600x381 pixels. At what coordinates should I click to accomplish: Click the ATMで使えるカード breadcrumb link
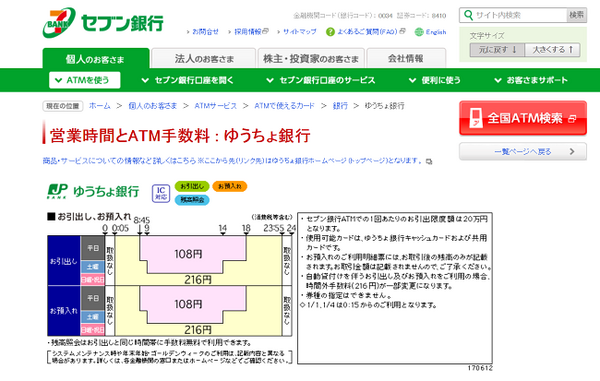point(284,106)
